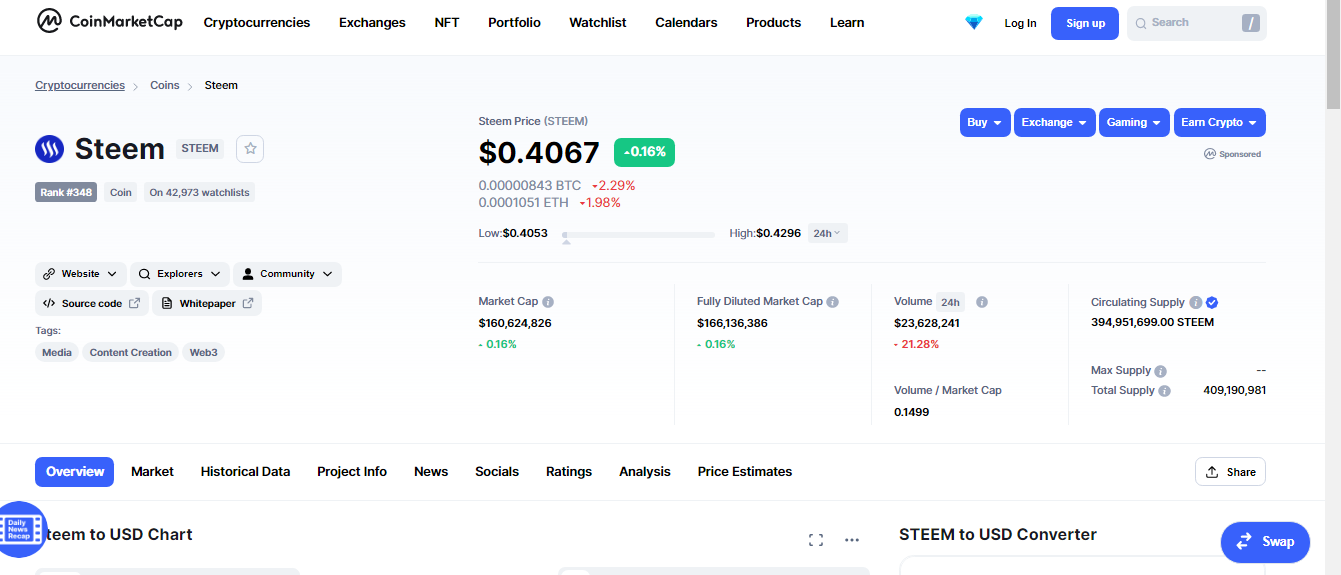The width and height of the screenshot is (1341, 575).
Task: Click the Circulating Supply verified badge
Action: (1212, 302)
